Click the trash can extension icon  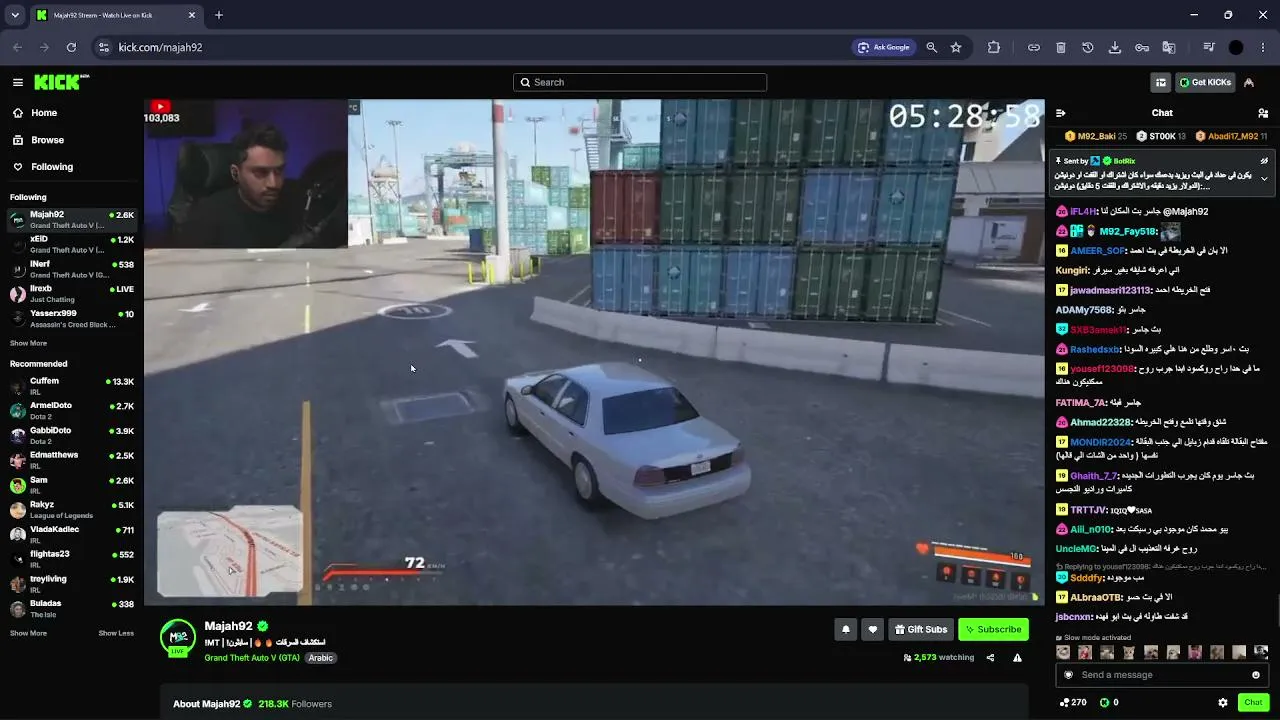pos(1061,47)
